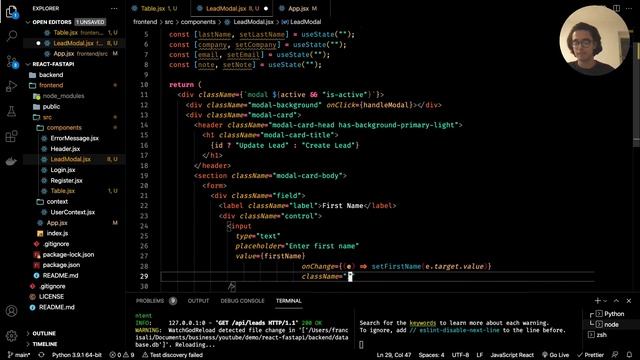Collapse the context folder
640x360 pixels.
[x=57, y=202]
